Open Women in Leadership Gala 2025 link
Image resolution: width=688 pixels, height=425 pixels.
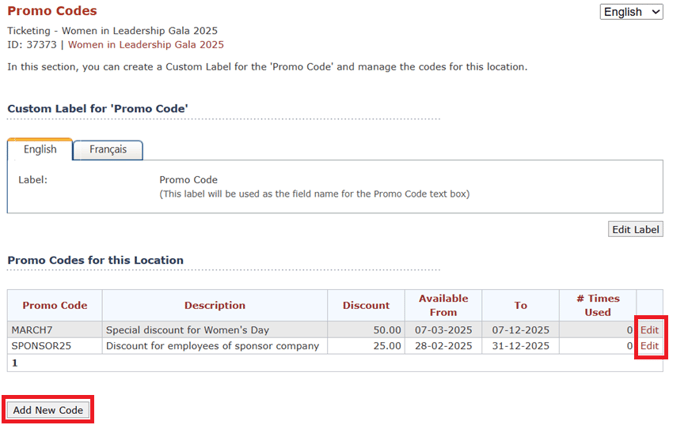point(146,45)
